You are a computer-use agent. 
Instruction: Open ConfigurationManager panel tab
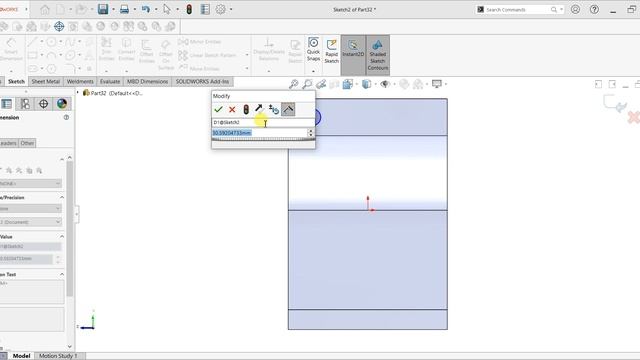(25, 104)
